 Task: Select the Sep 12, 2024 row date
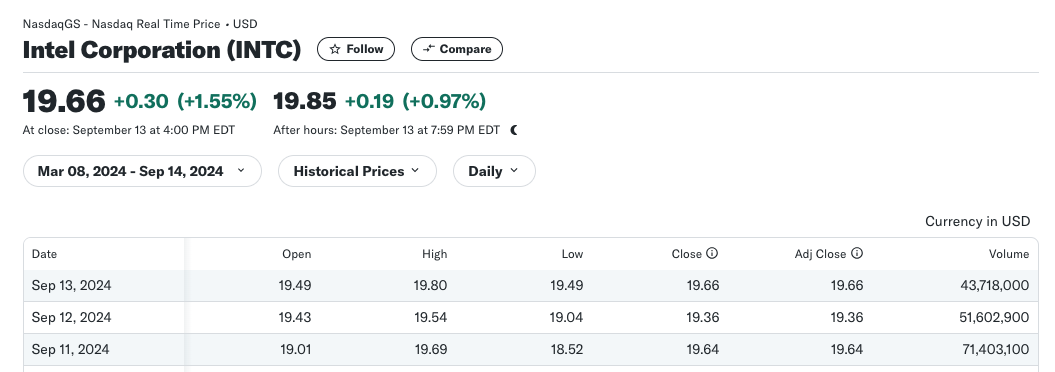tap(71, 318)
